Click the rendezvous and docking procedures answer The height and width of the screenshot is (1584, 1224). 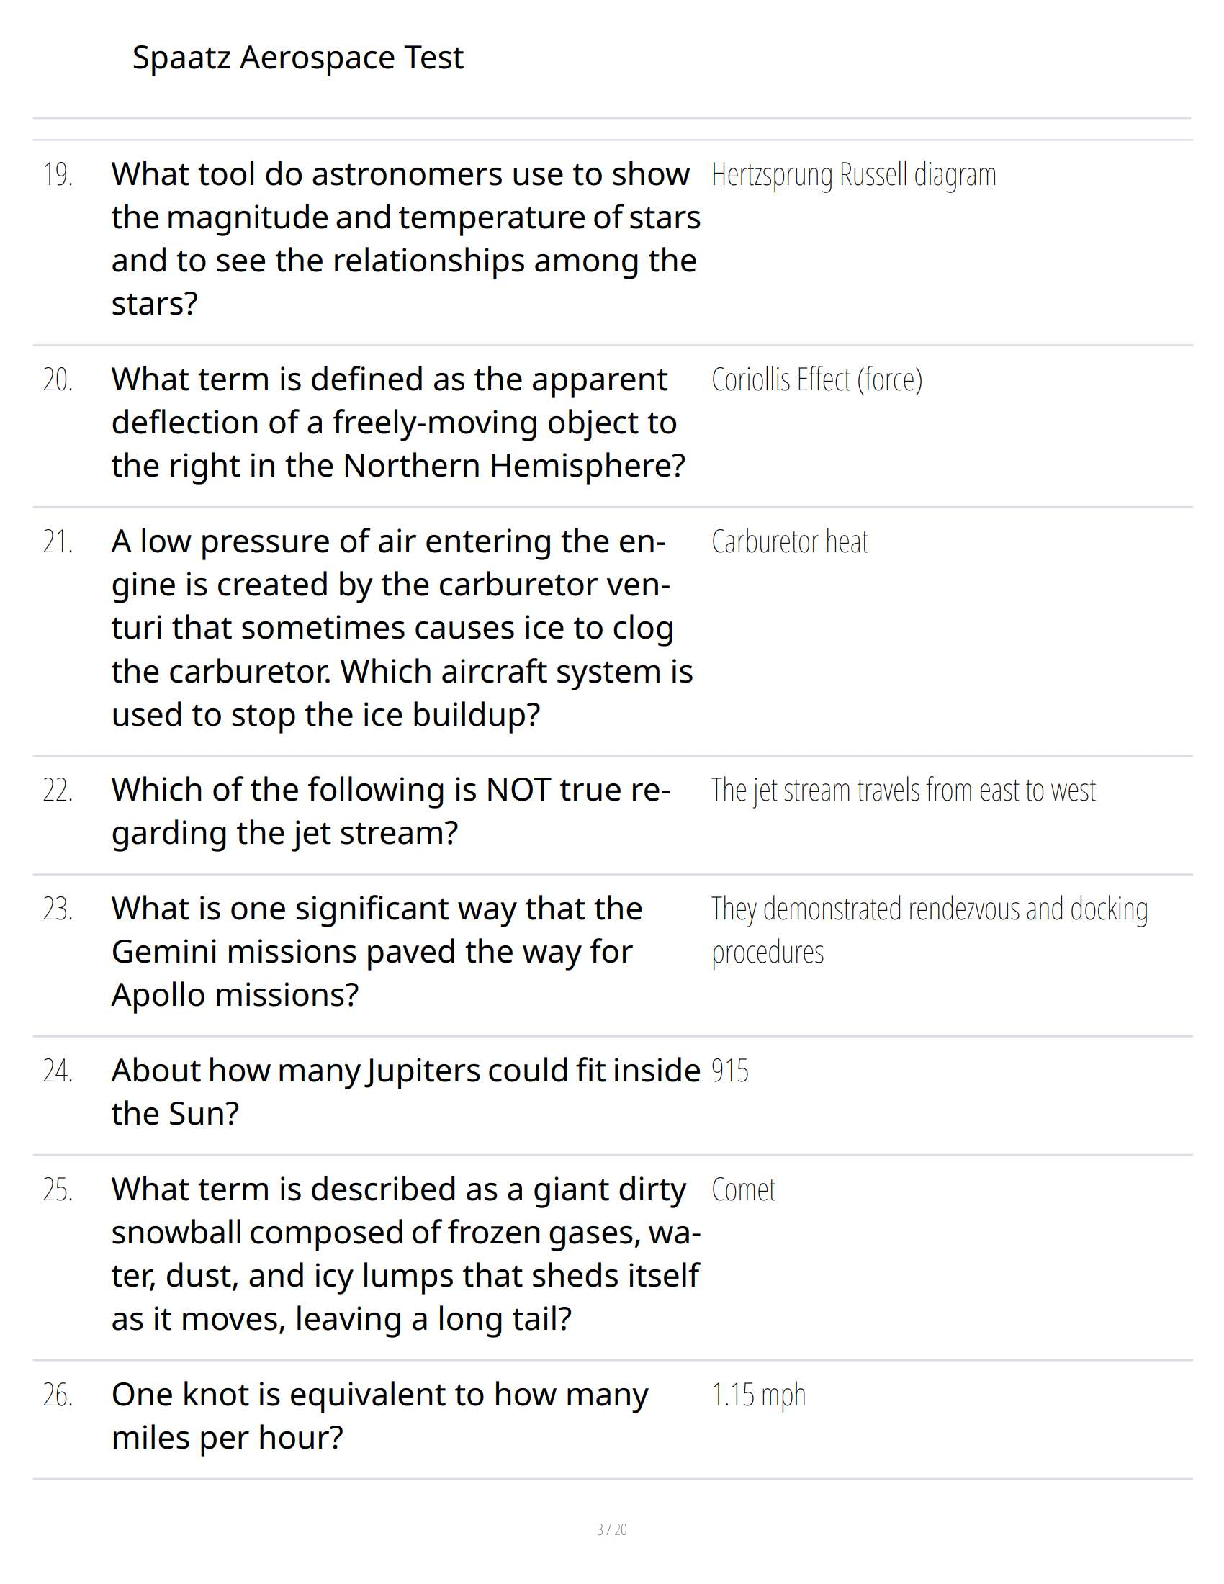pyautogui.click(x=929, y=930)
